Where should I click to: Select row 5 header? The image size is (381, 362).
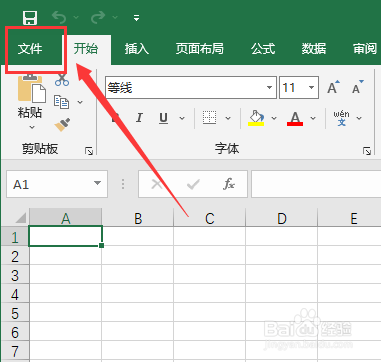click(x=15, y=313)
